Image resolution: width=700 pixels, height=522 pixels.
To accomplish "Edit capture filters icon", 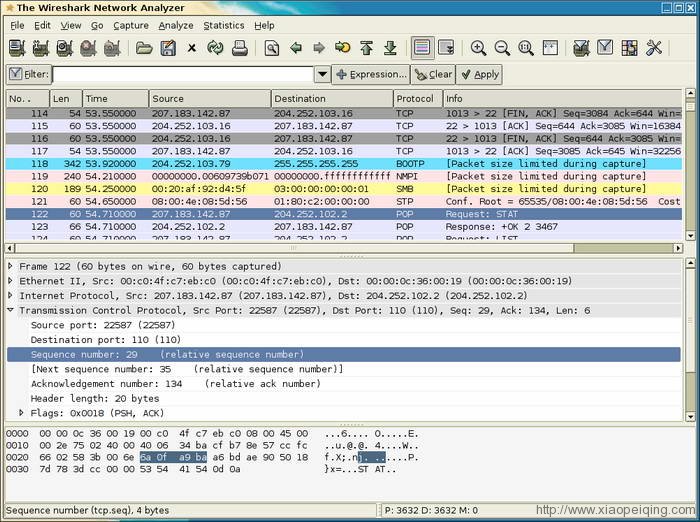I will click(x=581, y=48).
